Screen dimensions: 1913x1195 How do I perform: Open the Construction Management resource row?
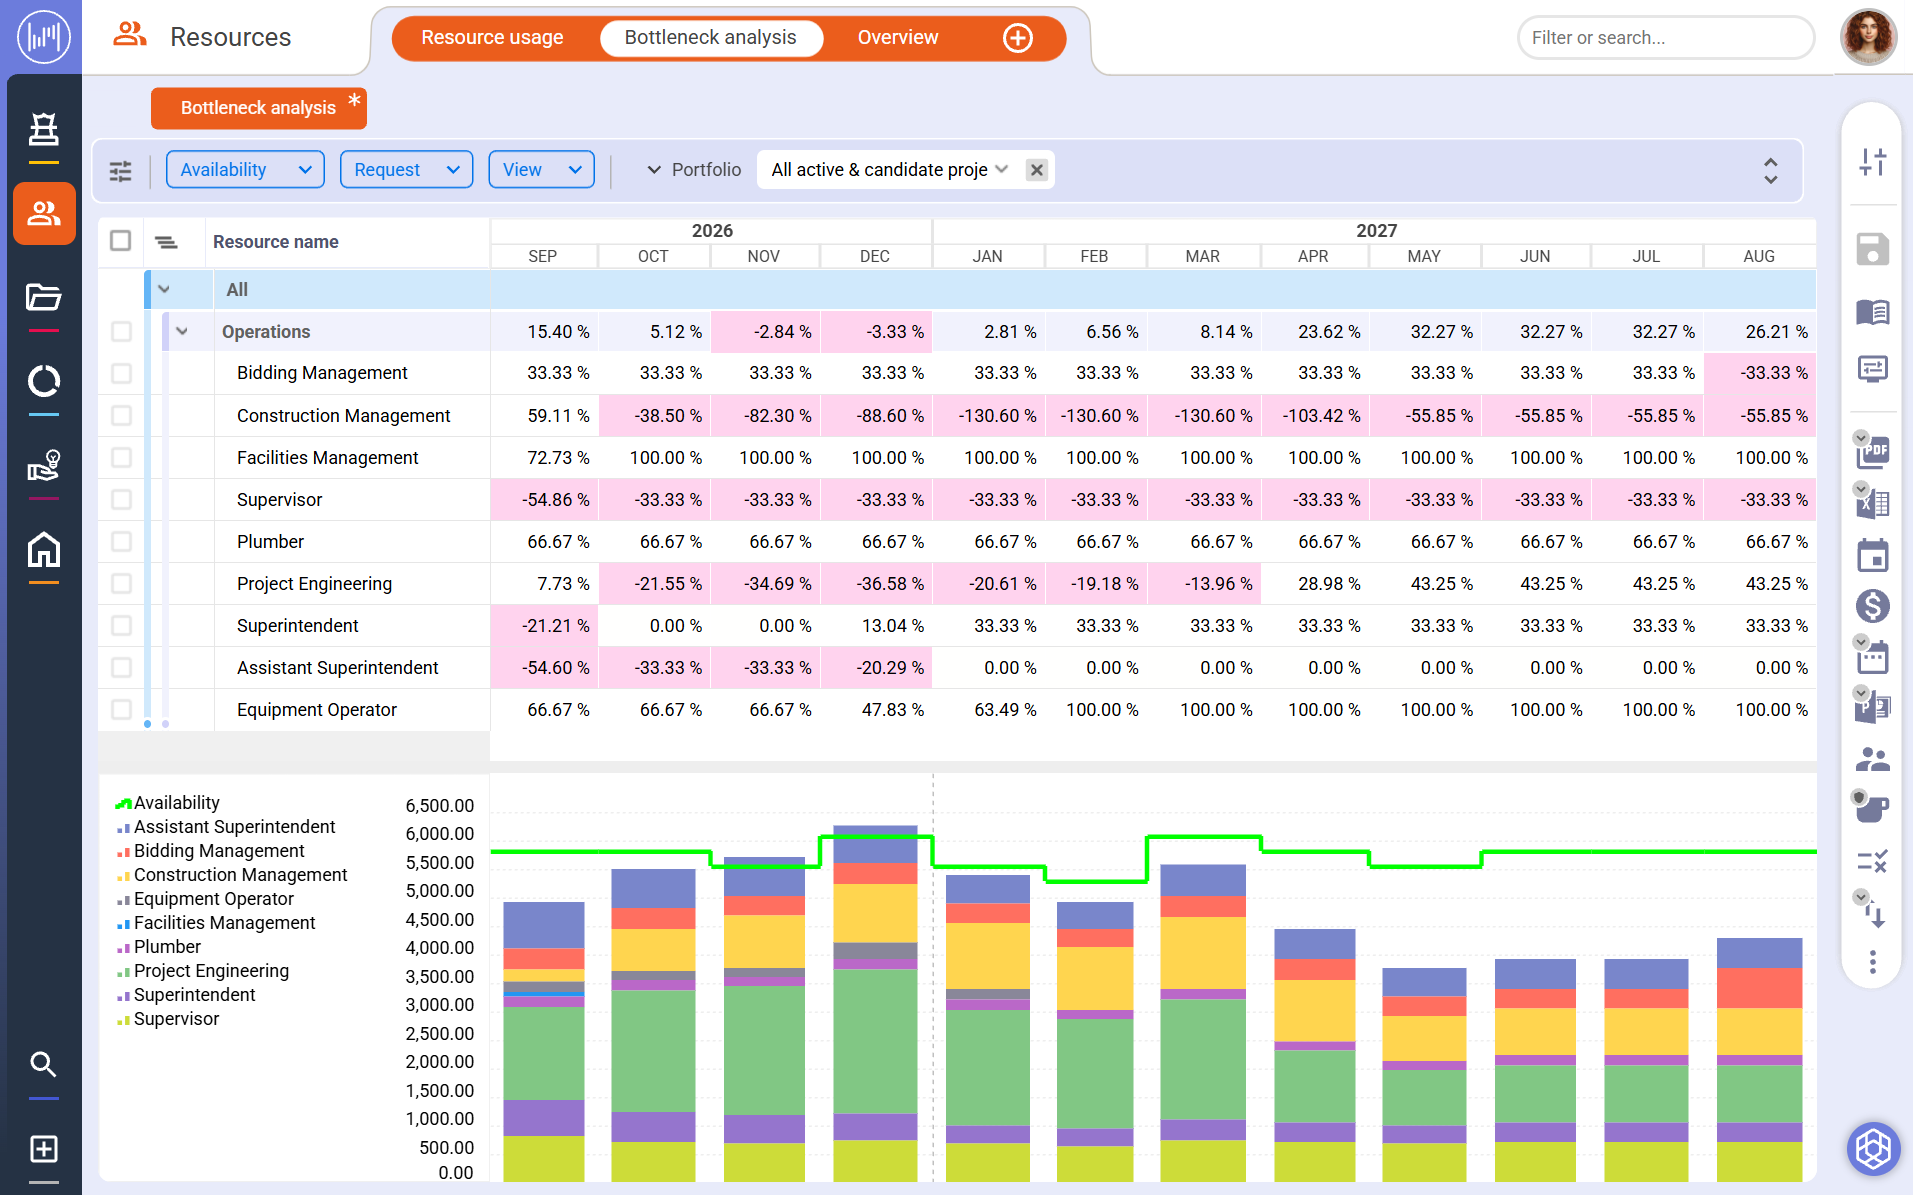pyautogui.click(x=343, y=415)
